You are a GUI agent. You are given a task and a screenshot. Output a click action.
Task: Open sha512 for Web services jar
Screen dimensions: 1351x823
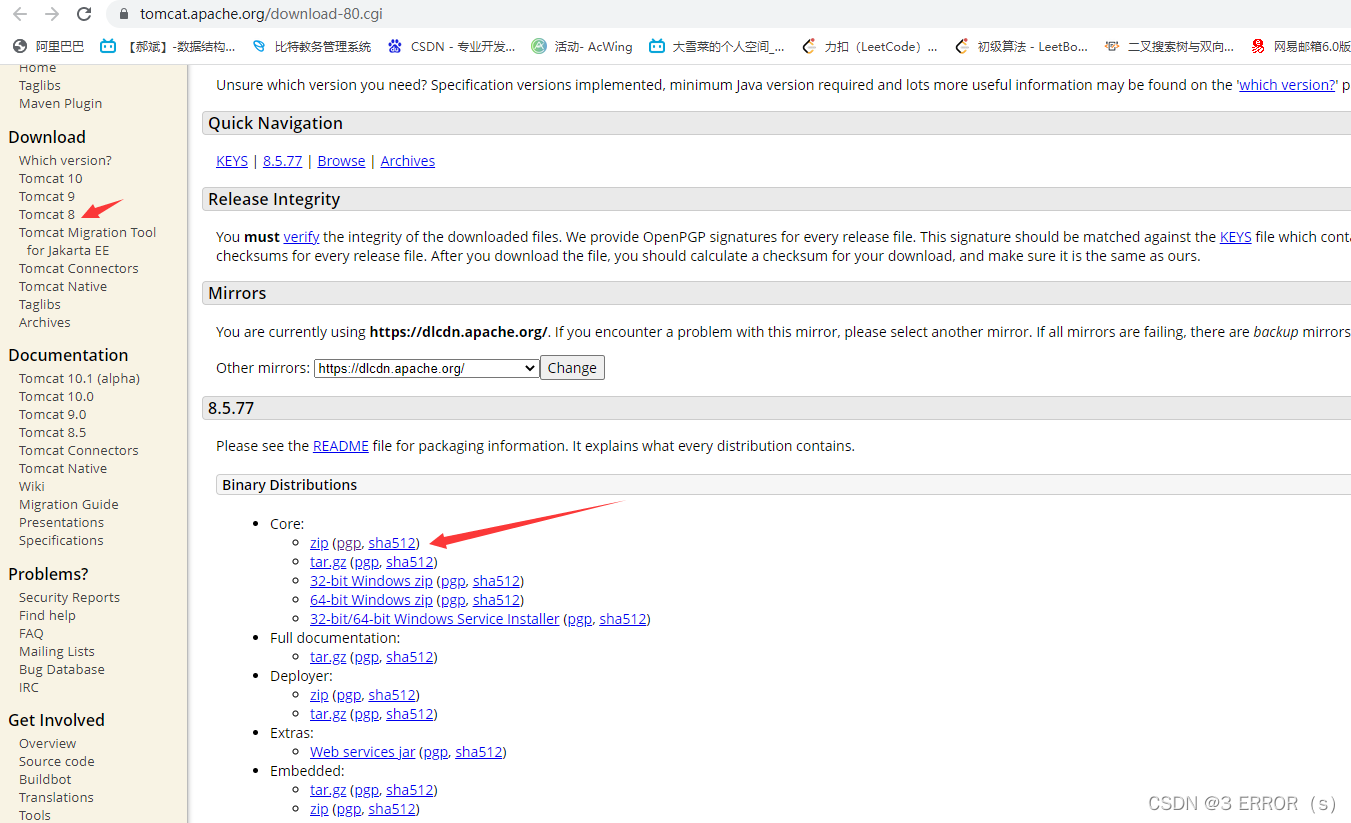pyautogui.click(x=479, y=752)
